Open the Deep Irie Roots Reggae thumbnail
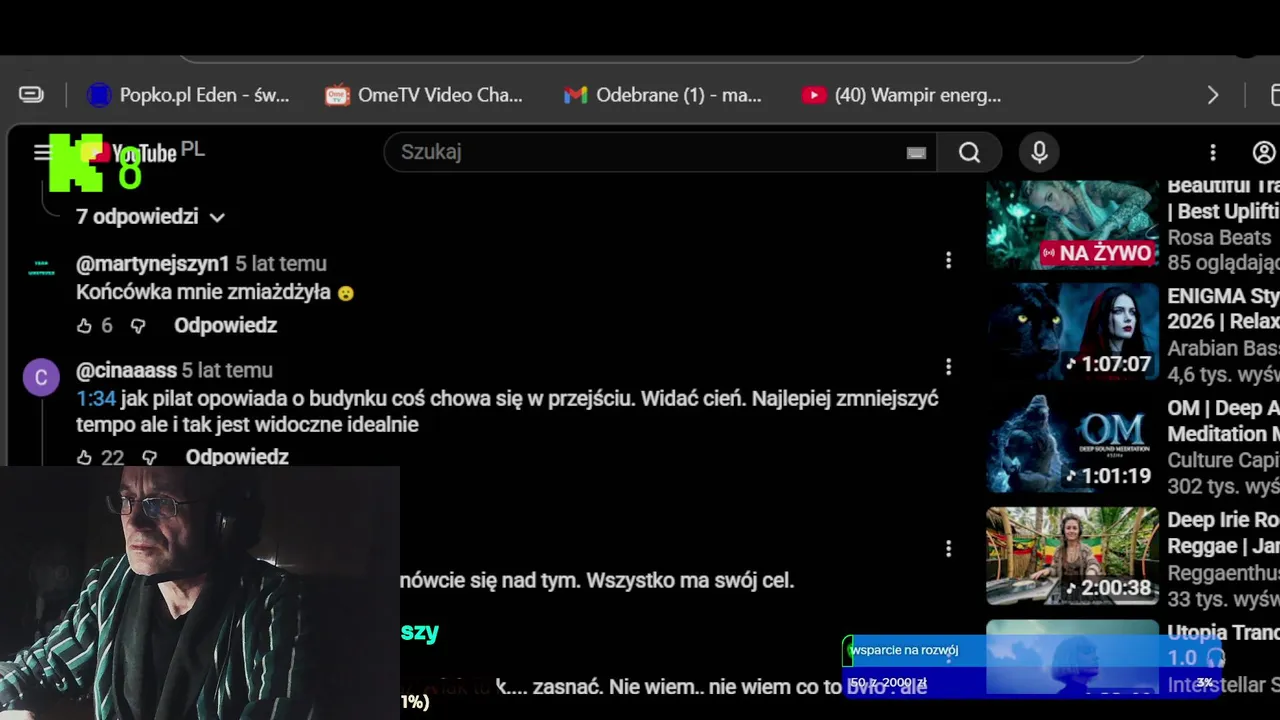This screenshot has width=1280, height=720. tap(1072, 556)
